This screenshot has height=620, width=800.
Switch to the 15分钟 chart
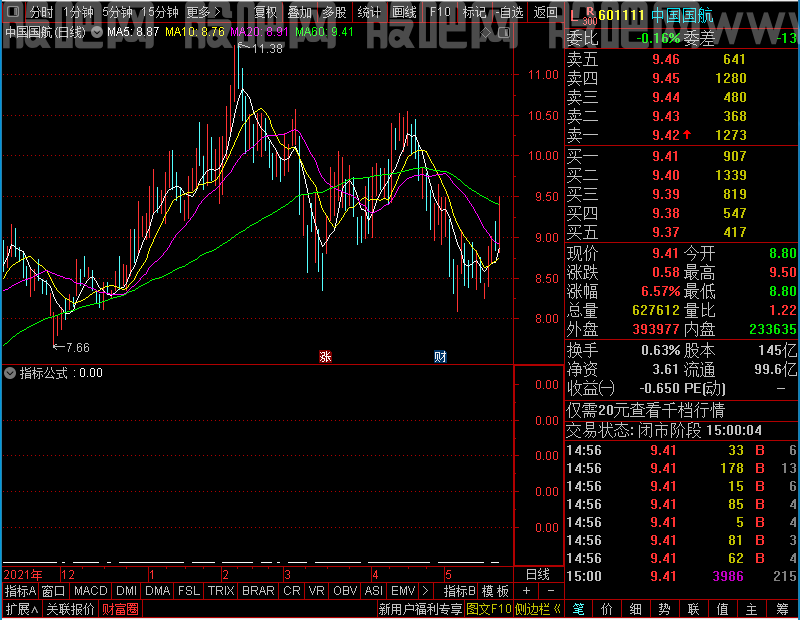pyautogui.click(x=160, y=12)
